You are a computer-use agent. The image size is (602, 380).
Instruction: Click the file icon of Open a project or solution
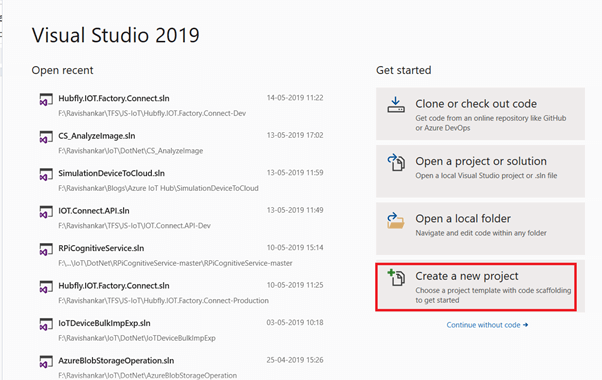tap(396, 162)
